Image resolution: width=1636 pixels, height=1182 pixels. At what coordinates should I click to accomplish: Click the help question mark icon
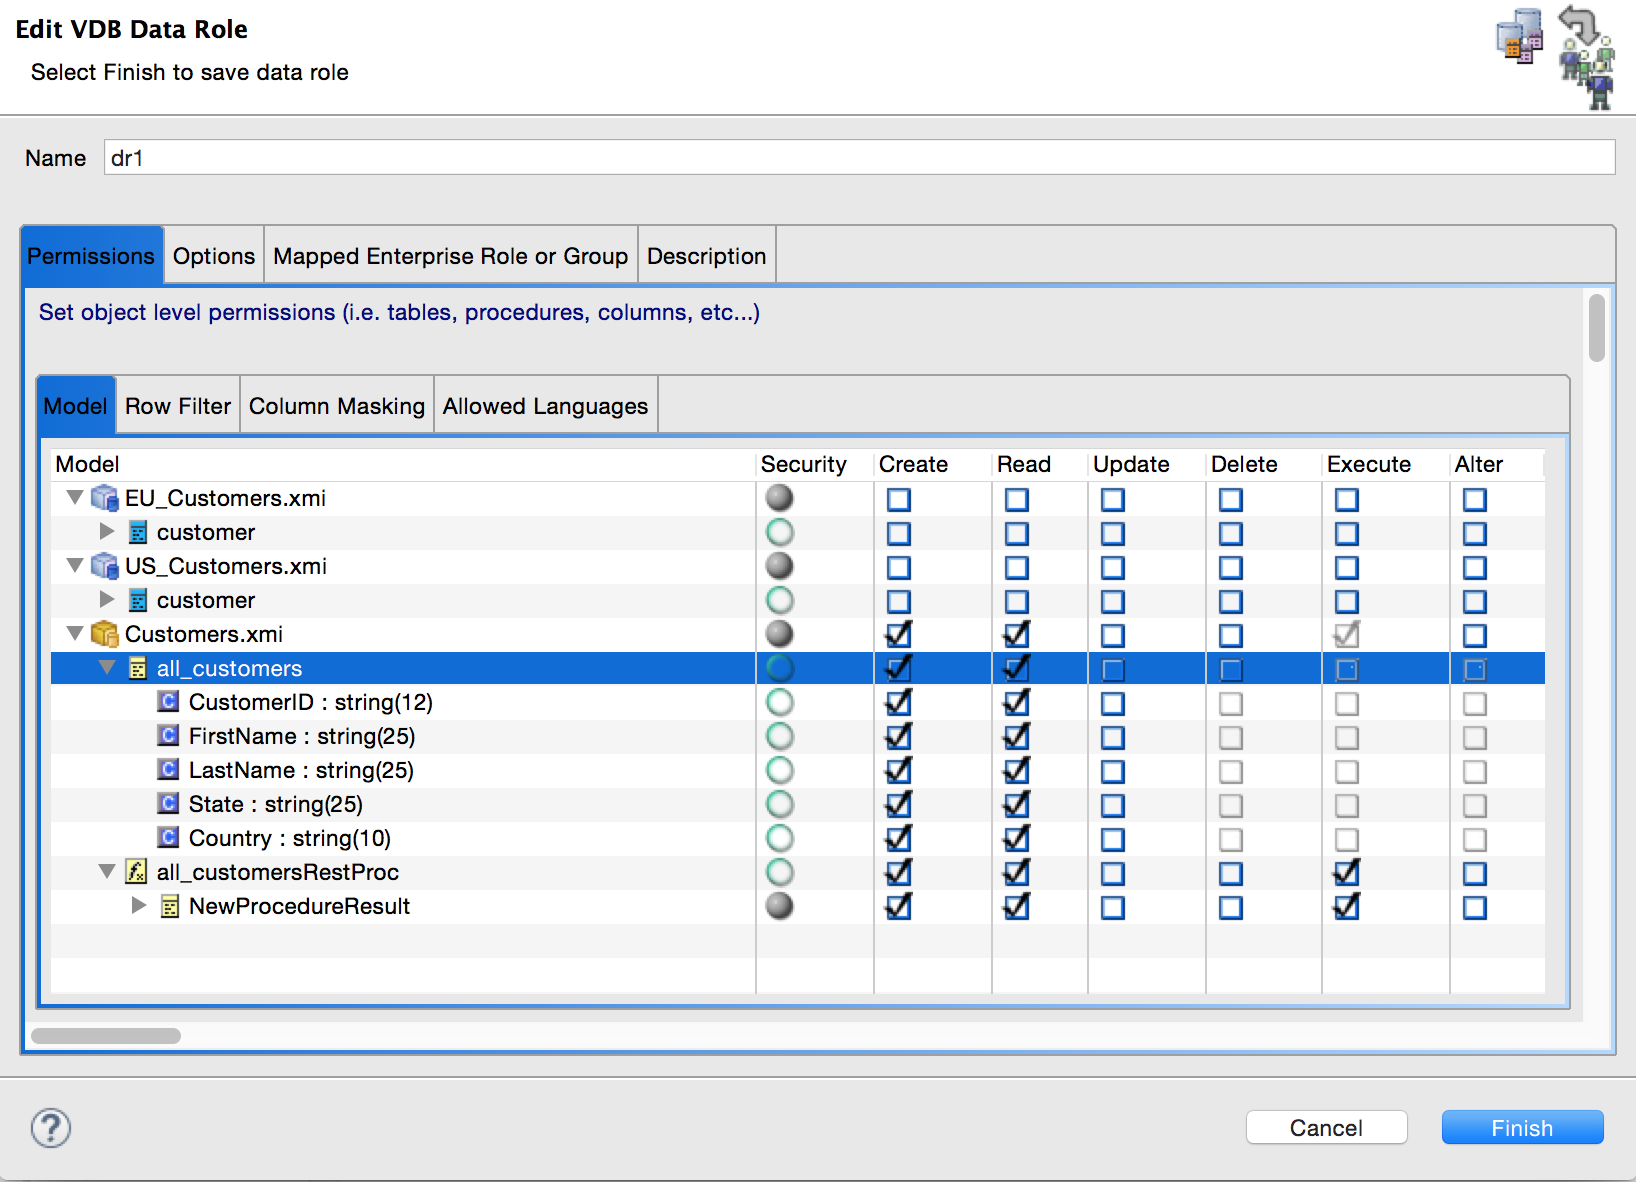click(50, 1127)
